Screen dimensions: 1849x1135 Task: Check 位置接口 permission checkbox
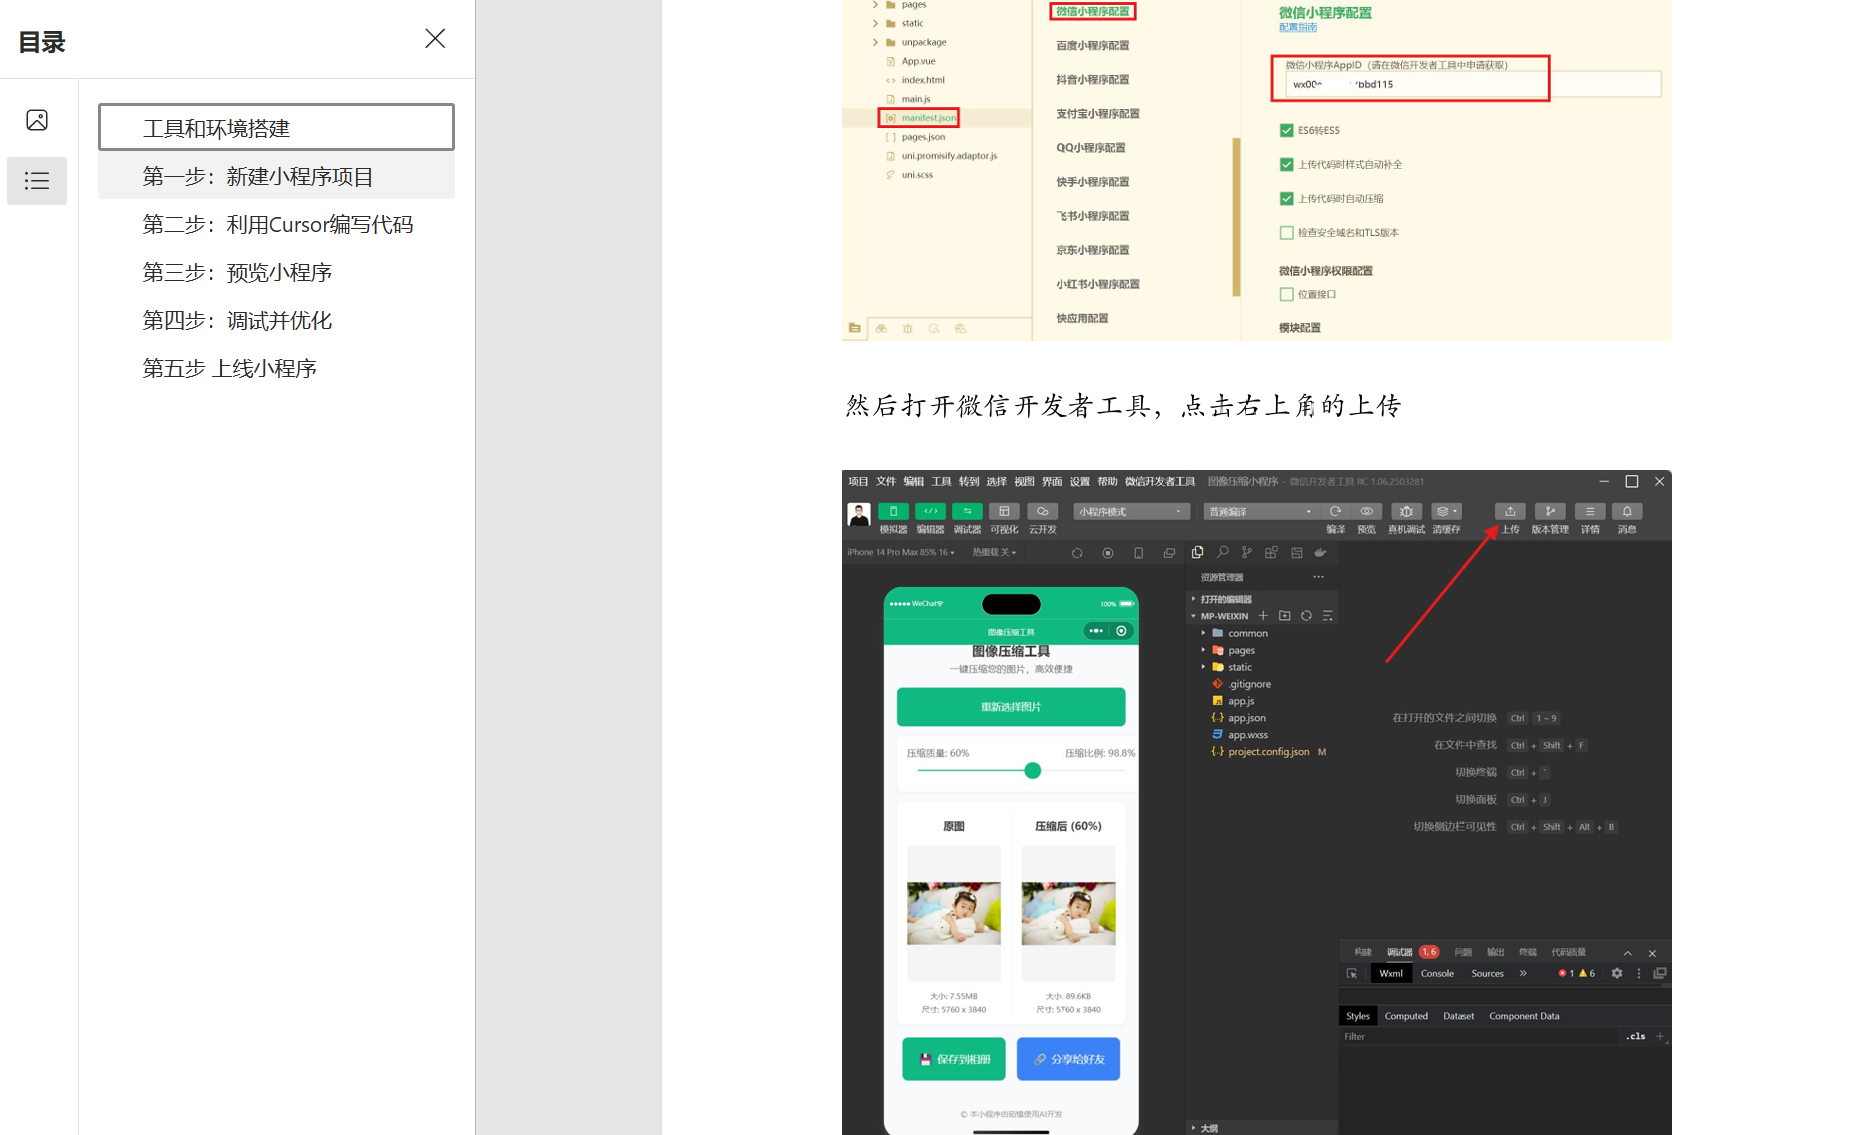1287,295
